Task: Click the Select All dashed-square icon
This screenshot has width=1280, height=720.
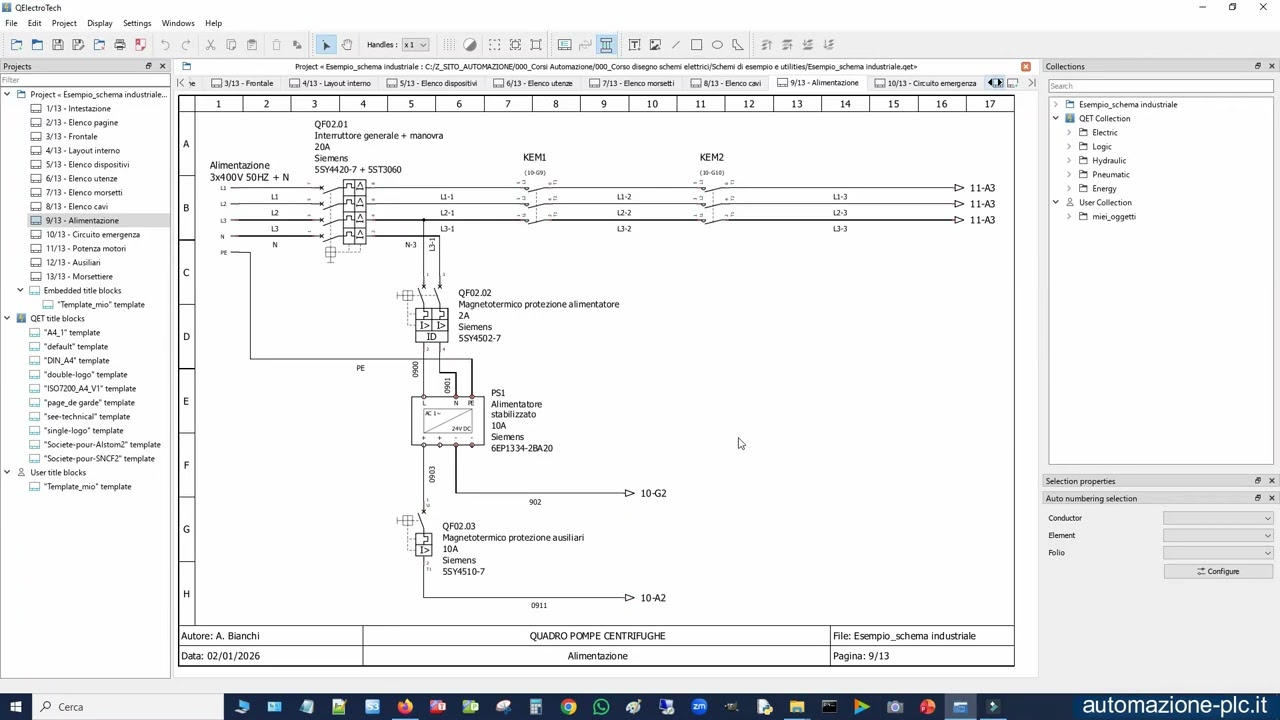Action: coord(495,44)
